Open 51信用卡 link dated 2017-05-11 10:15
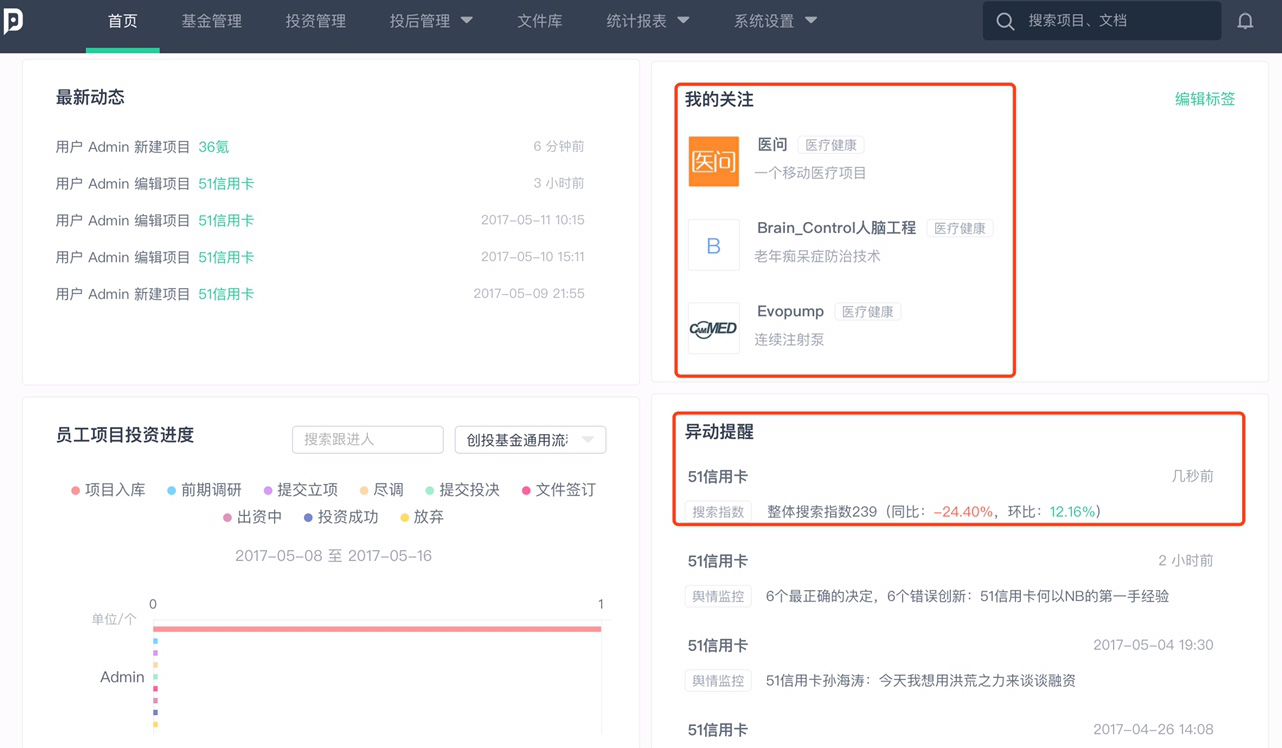Viewport: 1282px width, 748px height. pyautogui.click(x=226, y=220)
